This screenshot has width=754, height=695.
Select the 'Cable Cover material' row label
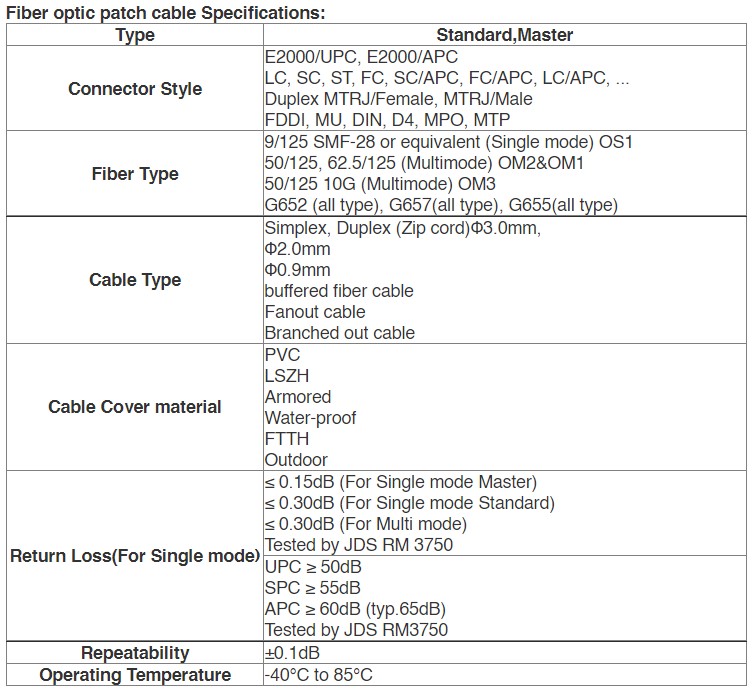click(x=135, y=407)
